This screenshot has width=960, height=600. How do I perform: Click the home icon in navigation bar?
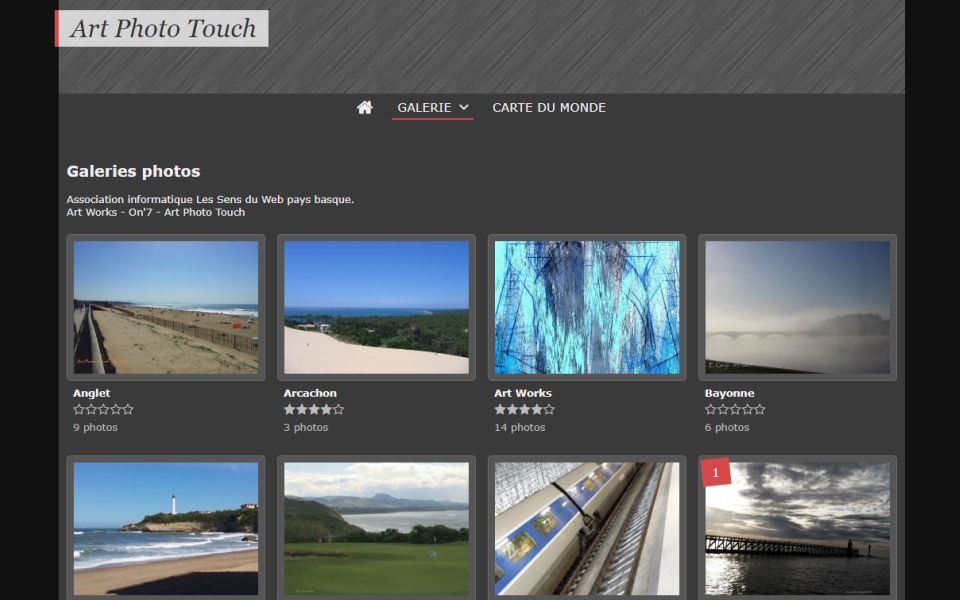coord(365,107)
